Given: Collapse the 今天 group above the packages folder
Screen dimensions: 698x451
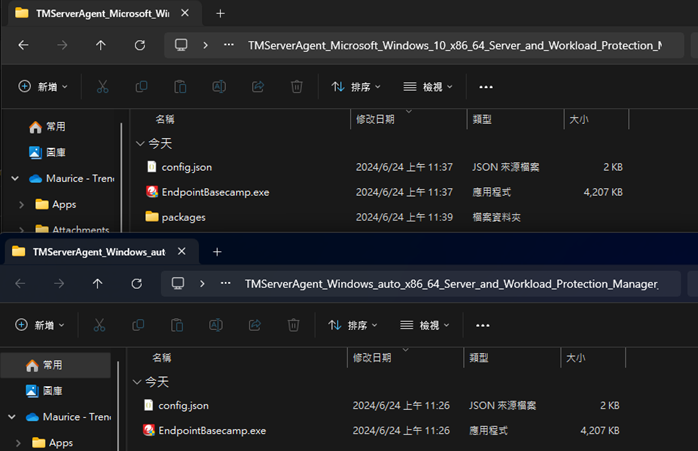Looking at the screenshot, I should (141, 144).
